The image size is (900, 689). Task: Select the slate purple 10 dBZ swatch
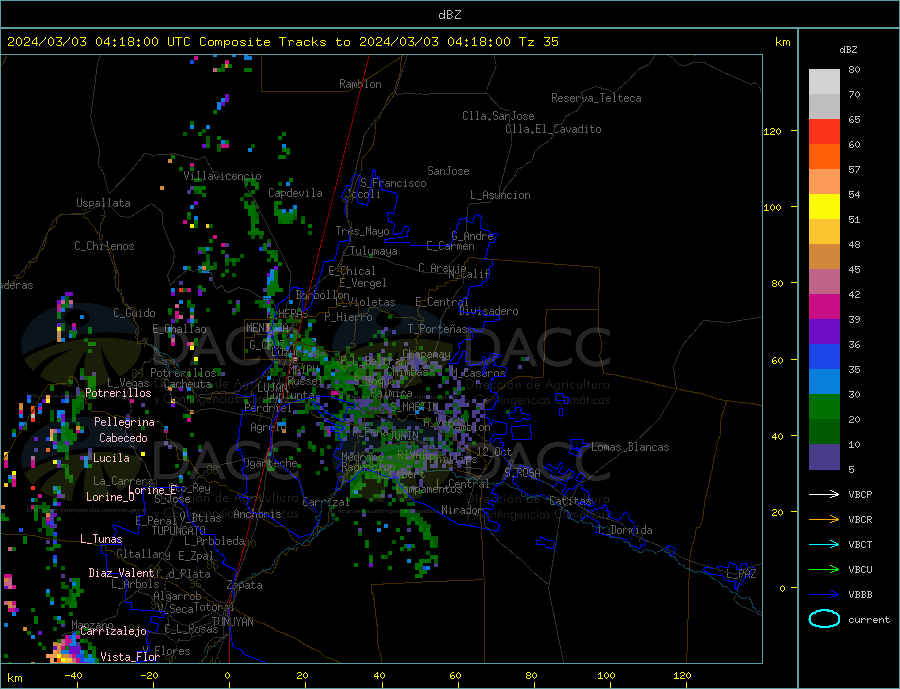point(824,456)
